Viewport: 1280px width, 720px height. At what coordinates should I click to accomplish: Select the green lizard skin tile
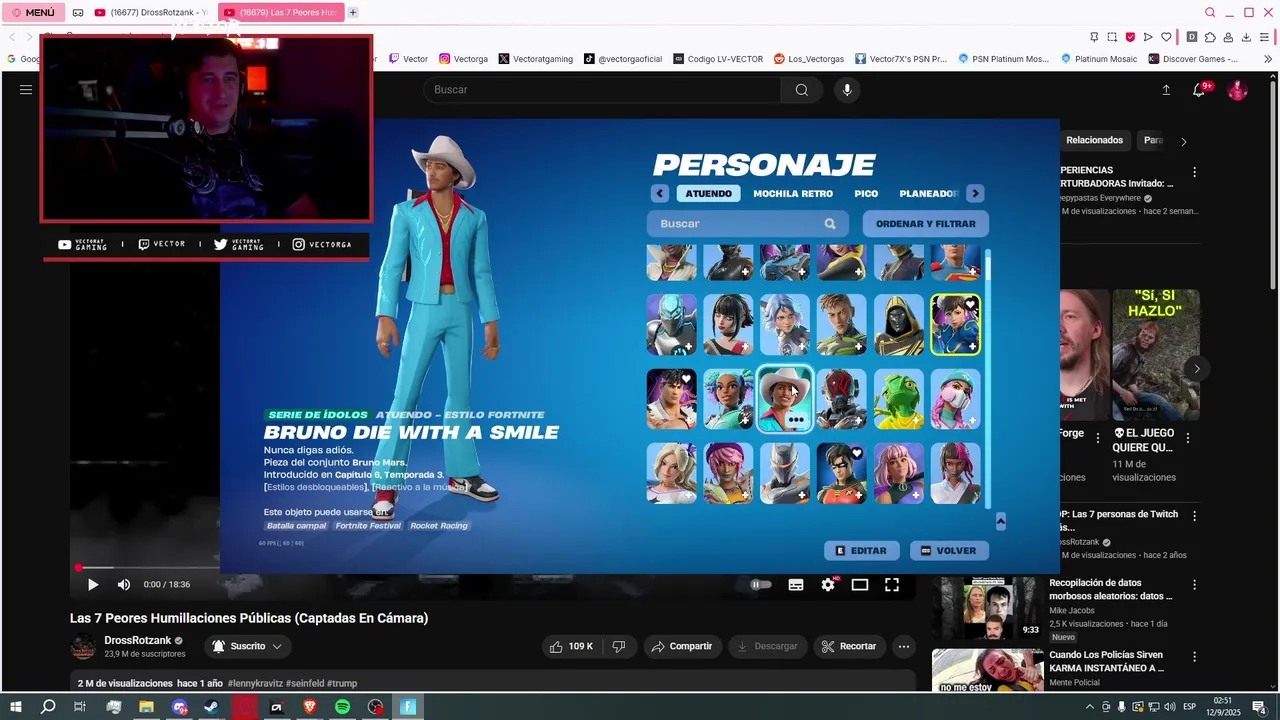[x=899, y=399]
